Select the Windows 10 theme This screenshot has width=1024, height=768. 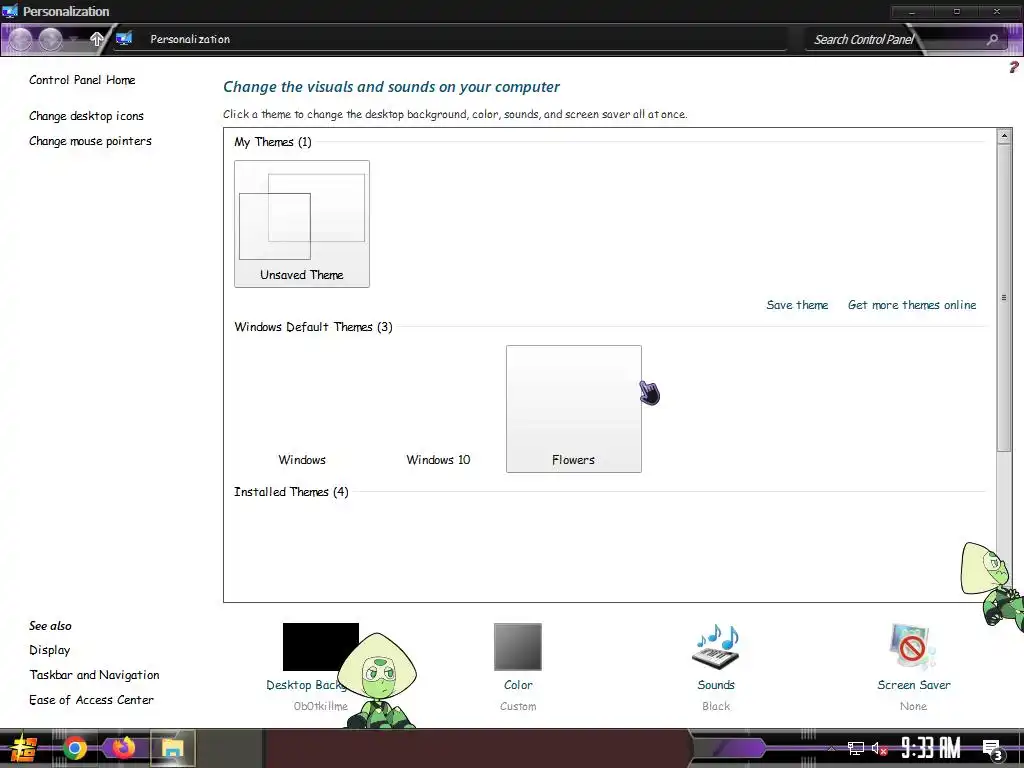pos(438,409)
